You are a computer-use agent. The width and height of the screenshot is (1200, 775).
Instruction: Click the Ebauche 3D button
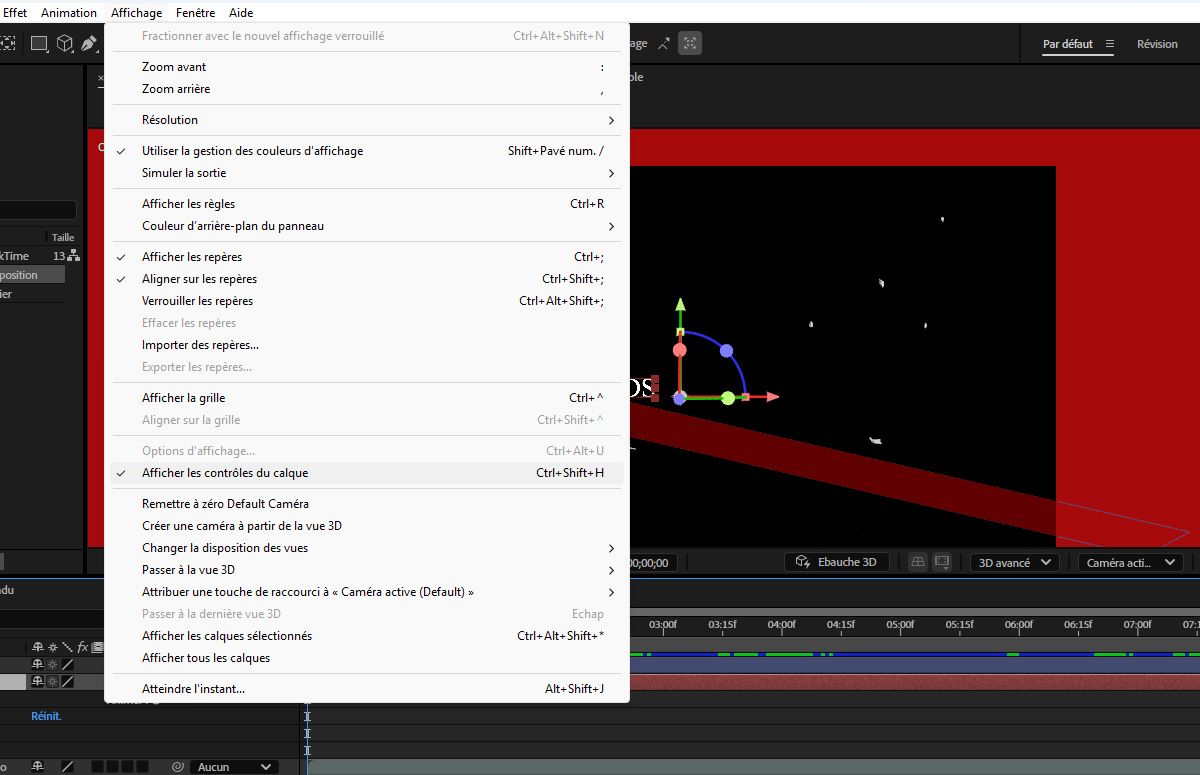click(x=836, y=563)
